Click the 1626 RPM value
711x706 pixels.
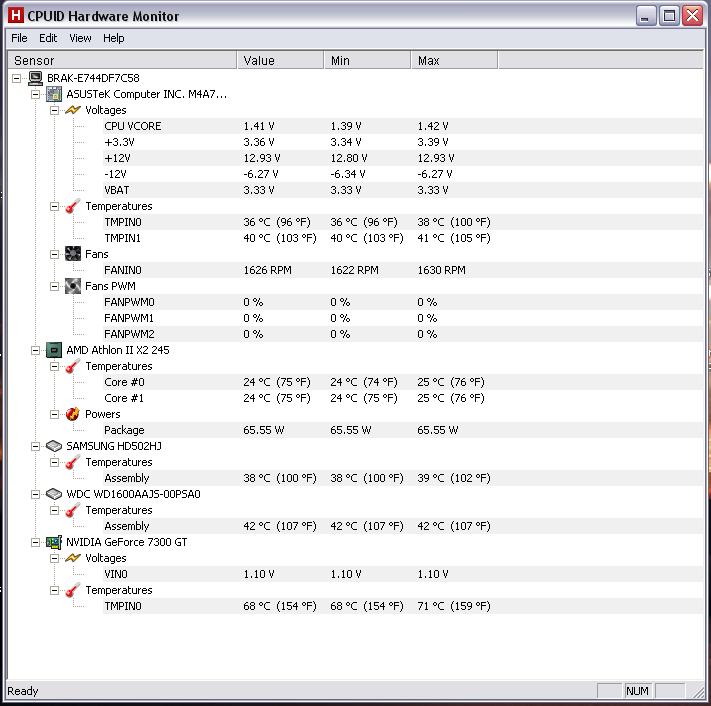268,270
